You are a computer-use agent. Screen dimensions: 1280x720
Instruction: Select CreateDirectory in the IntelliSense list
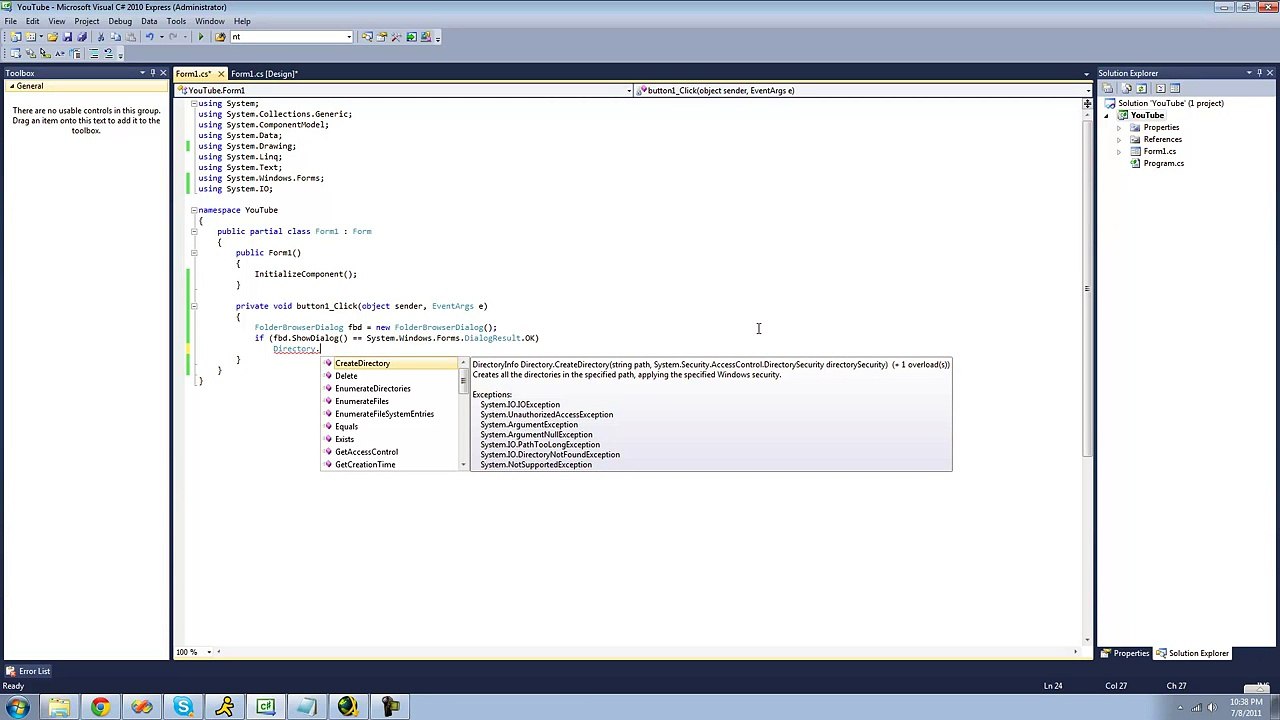coord(392,363)
